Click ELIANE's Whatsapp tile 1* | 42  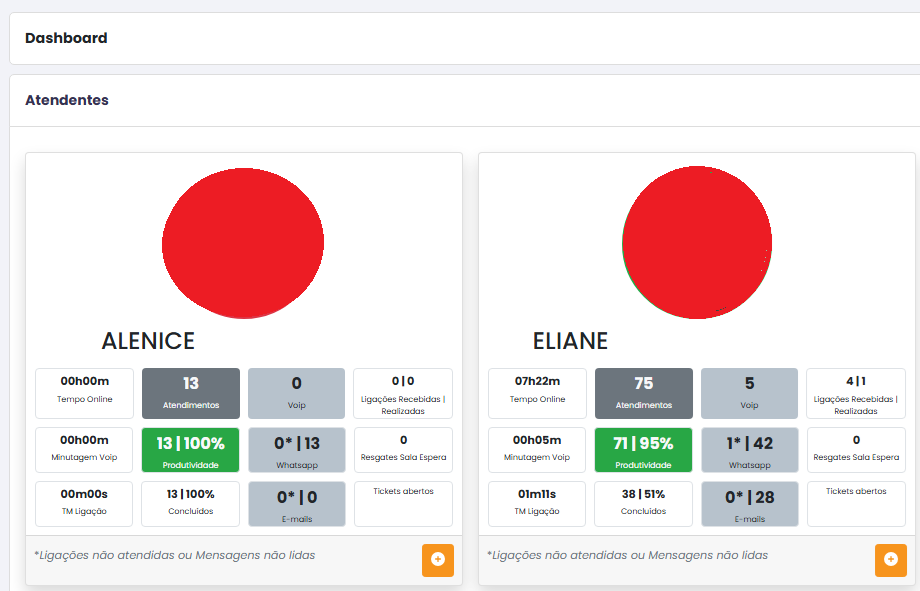pyautogui.click(x=749, y=450)
